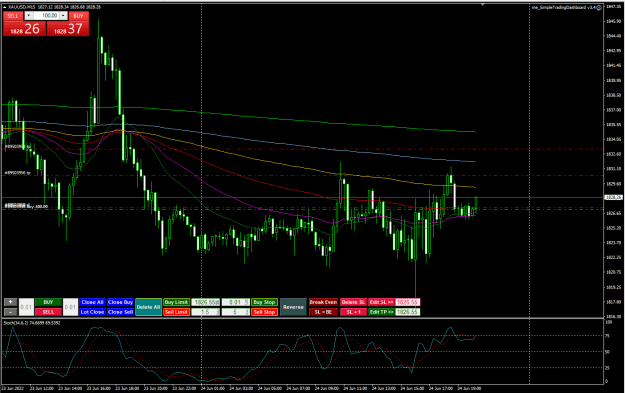Click the Lot Close button
Viewport: 625px width, 393px height.
pos(92,312)
